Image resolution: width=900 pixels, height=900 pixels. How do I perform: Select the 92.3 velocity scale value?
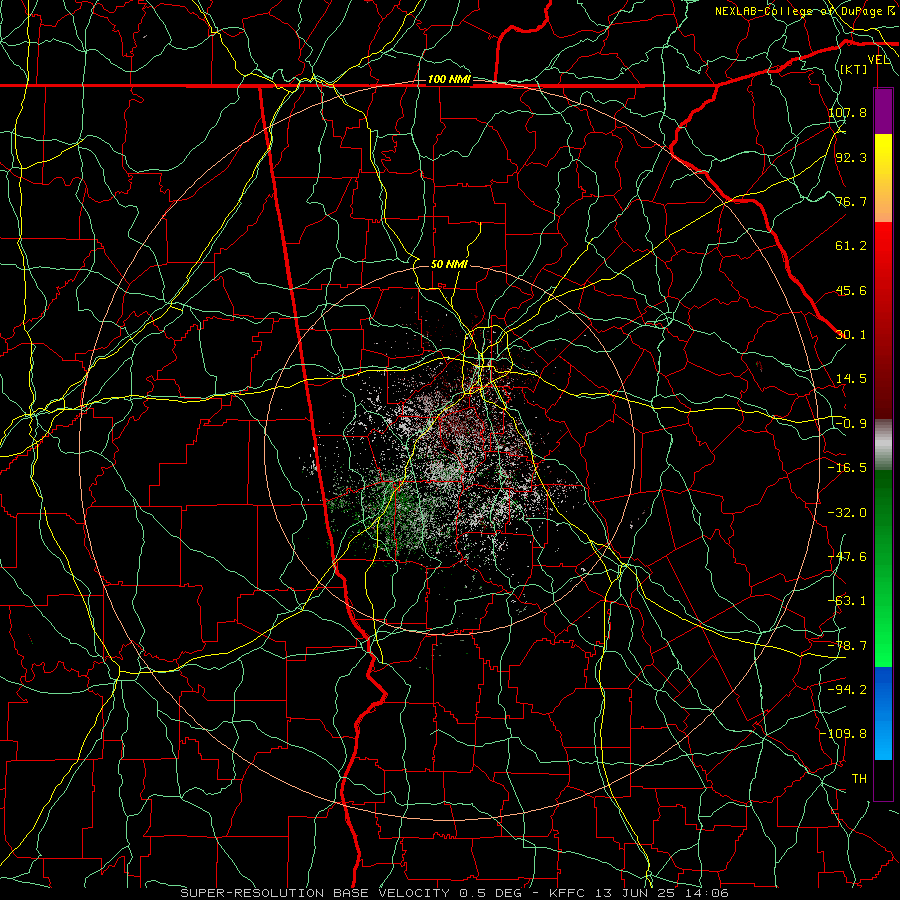(x=851, y=157)
